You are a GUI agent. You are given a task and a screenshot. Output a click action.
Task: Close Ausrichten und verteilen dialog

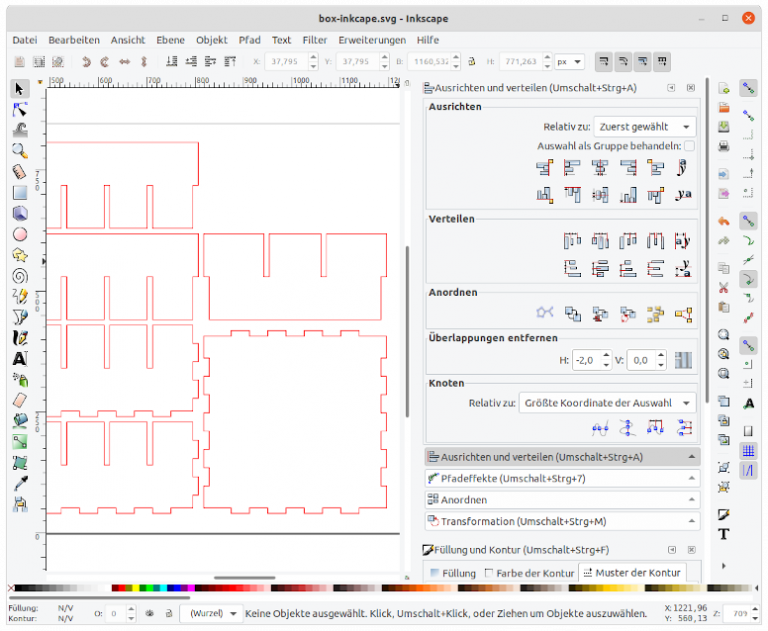click(x=691, y=88)
